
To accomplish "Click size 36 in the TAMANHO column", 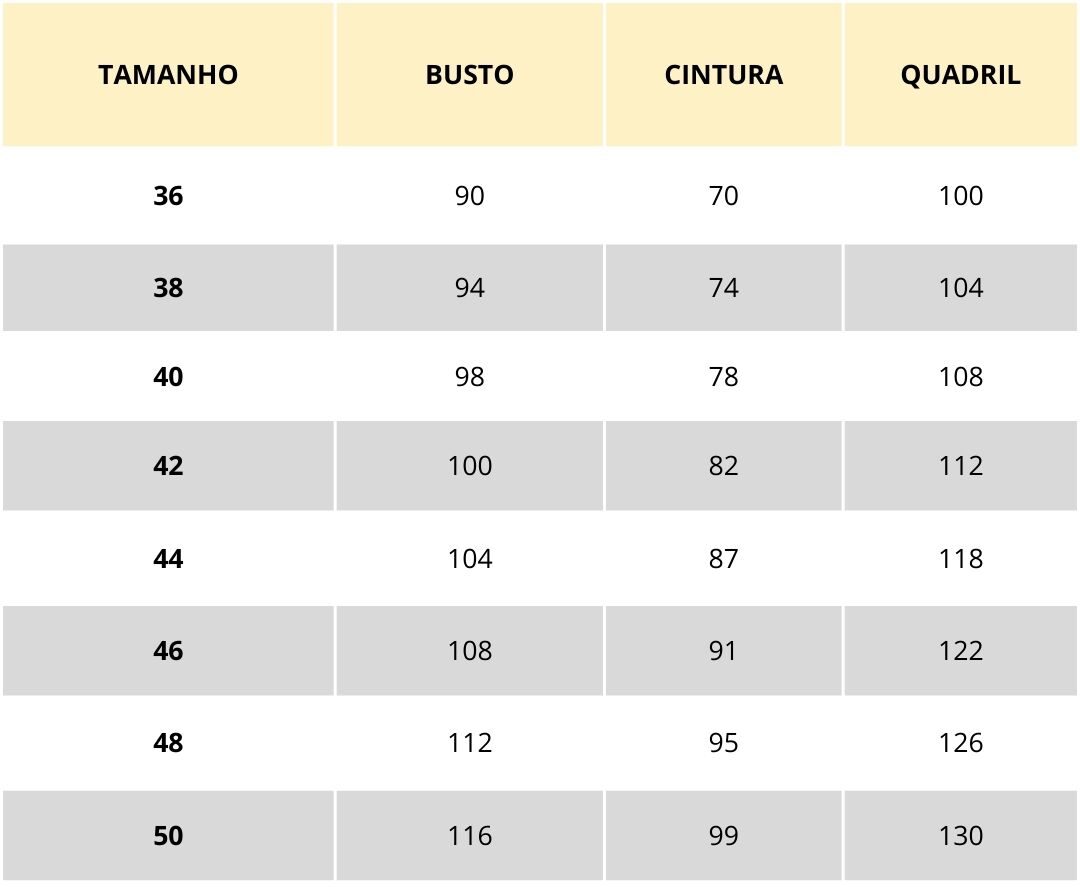I will (168, 196).
